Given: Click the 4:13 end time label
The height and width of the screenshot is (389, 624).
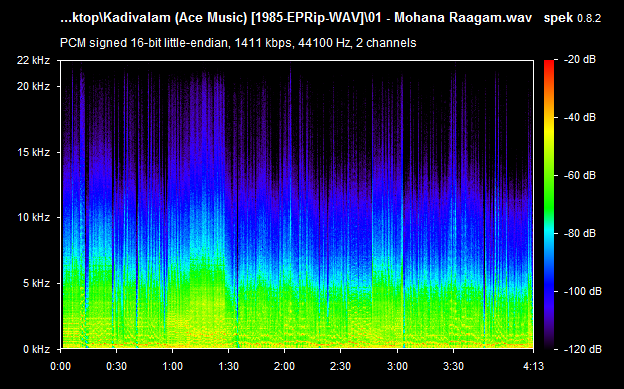Looking at the screenshot, I should (533, 366).
